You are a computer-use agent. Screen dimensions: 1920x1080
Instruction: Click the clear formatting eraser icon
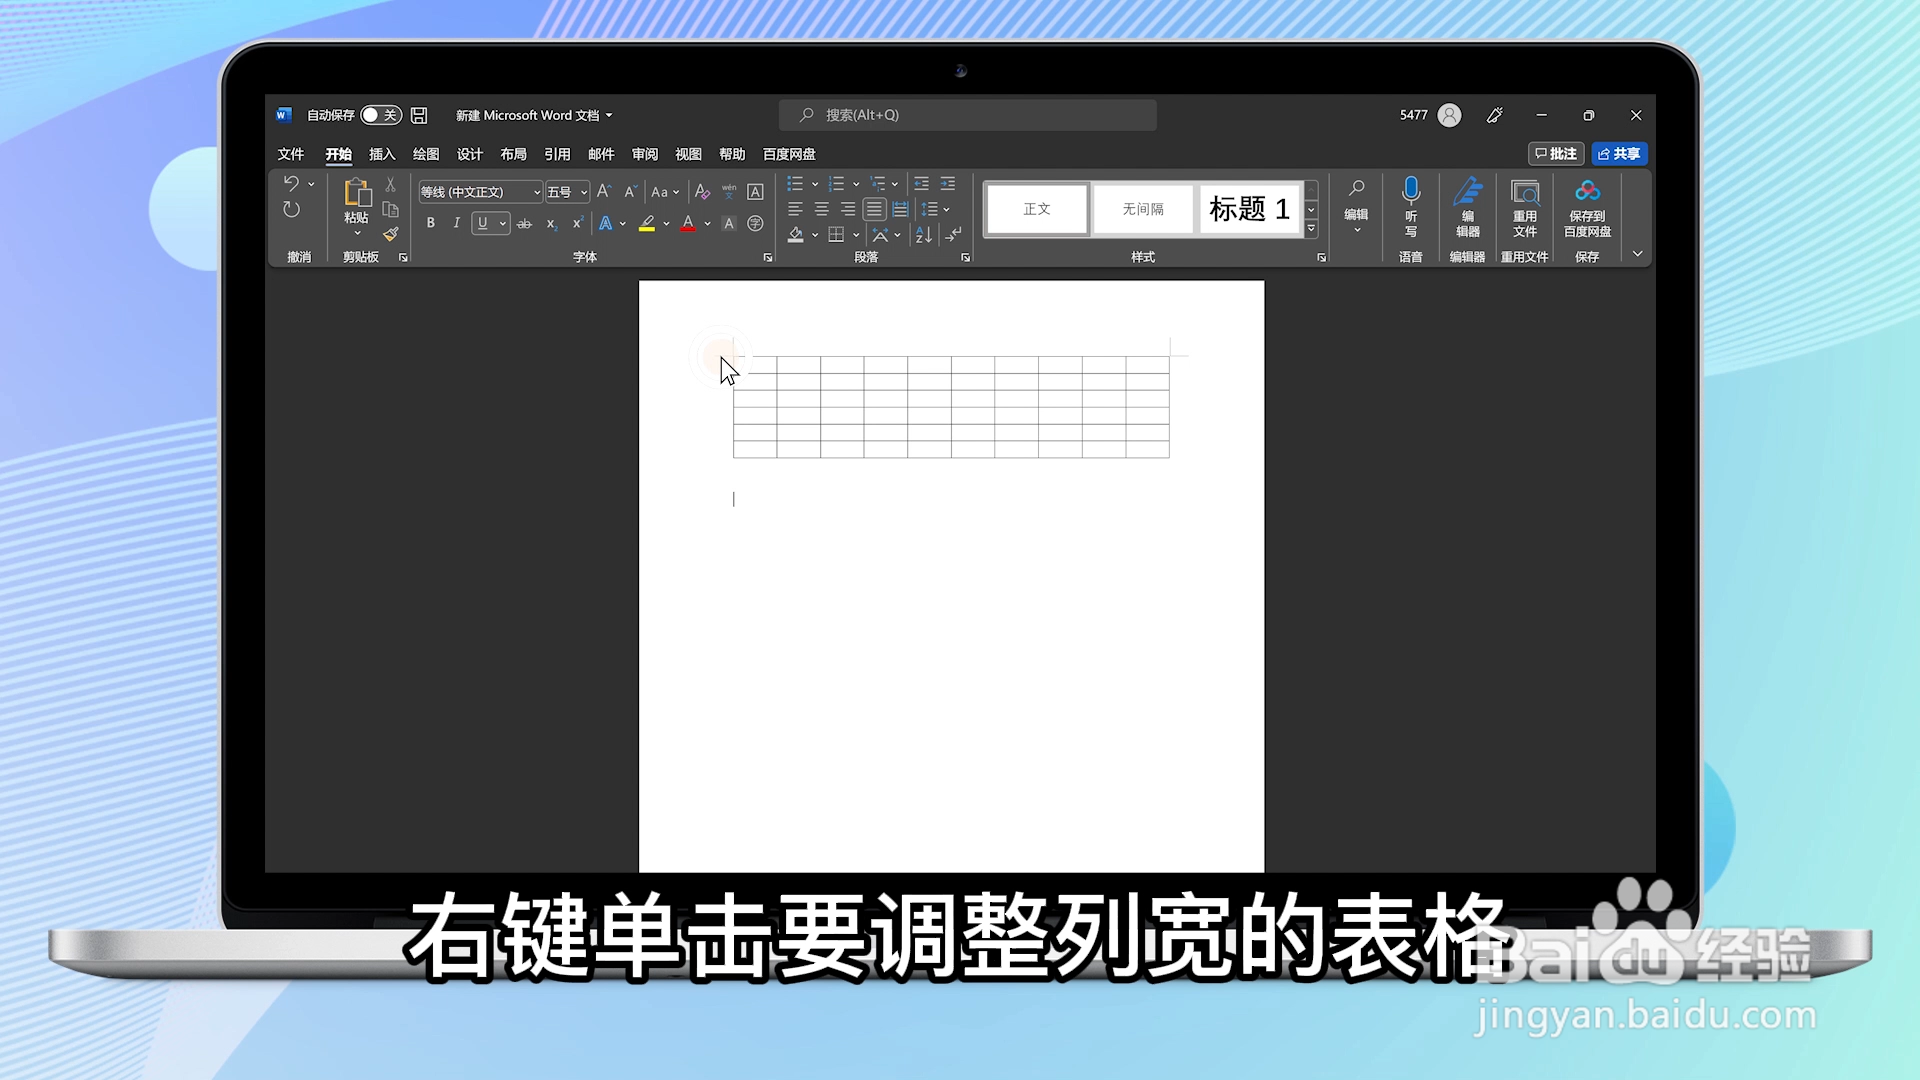pyautogui.click(x=702, y=192)
